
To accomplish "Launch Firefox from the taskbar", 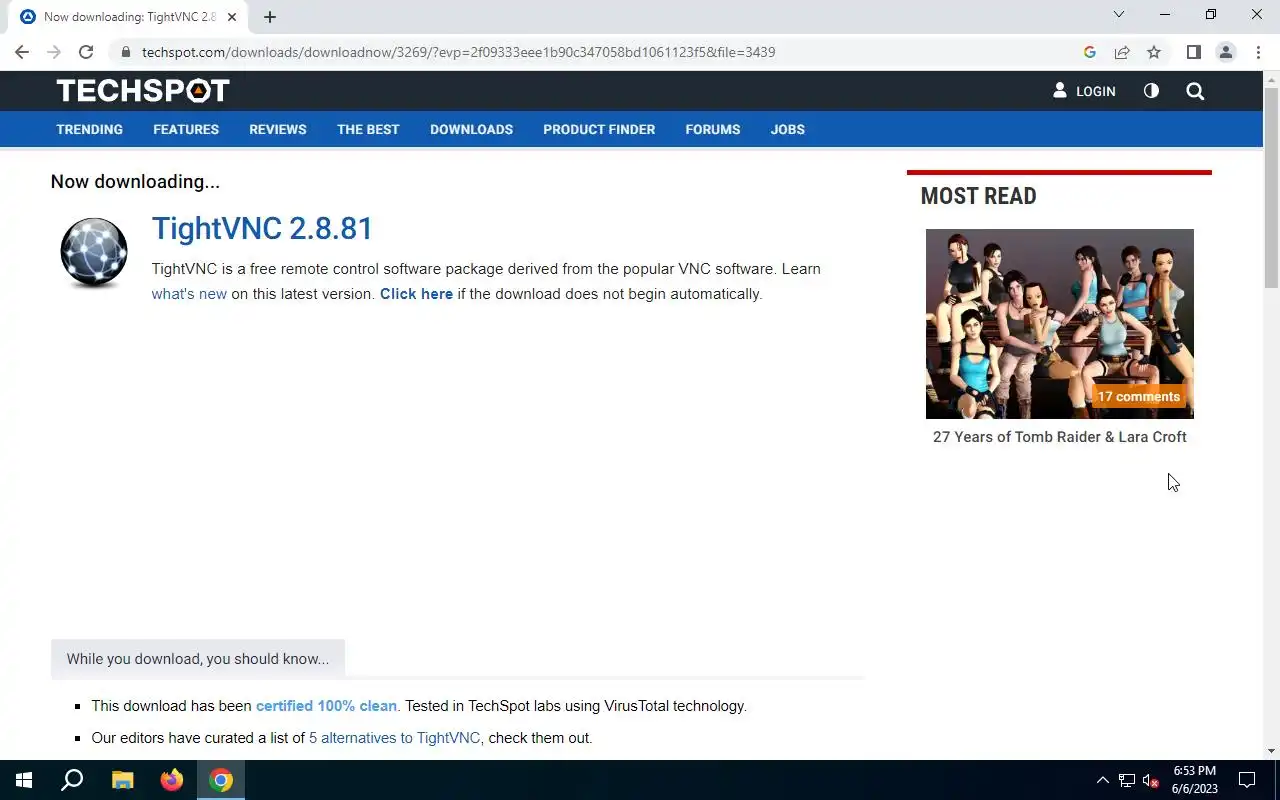I will (x=172, y=780).
